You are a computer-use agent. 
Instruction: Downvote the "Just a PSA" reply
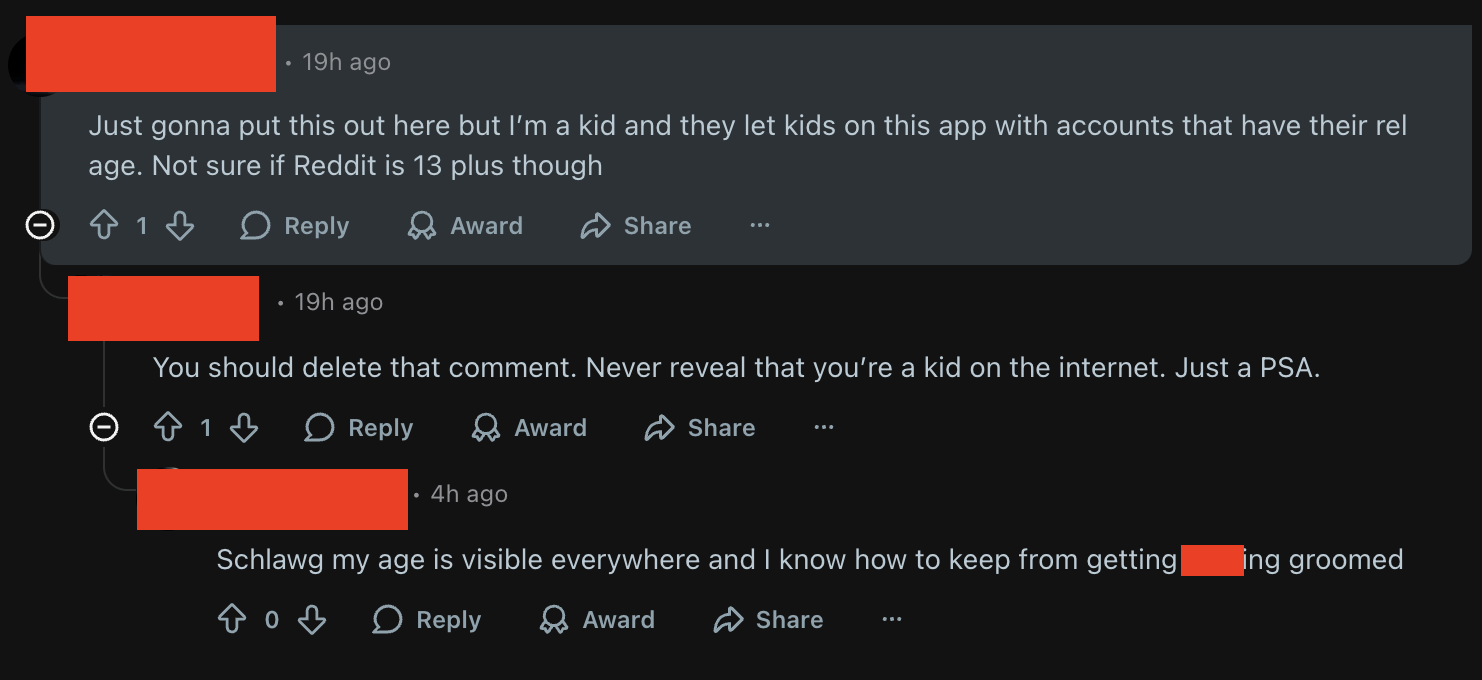point(244,428)
